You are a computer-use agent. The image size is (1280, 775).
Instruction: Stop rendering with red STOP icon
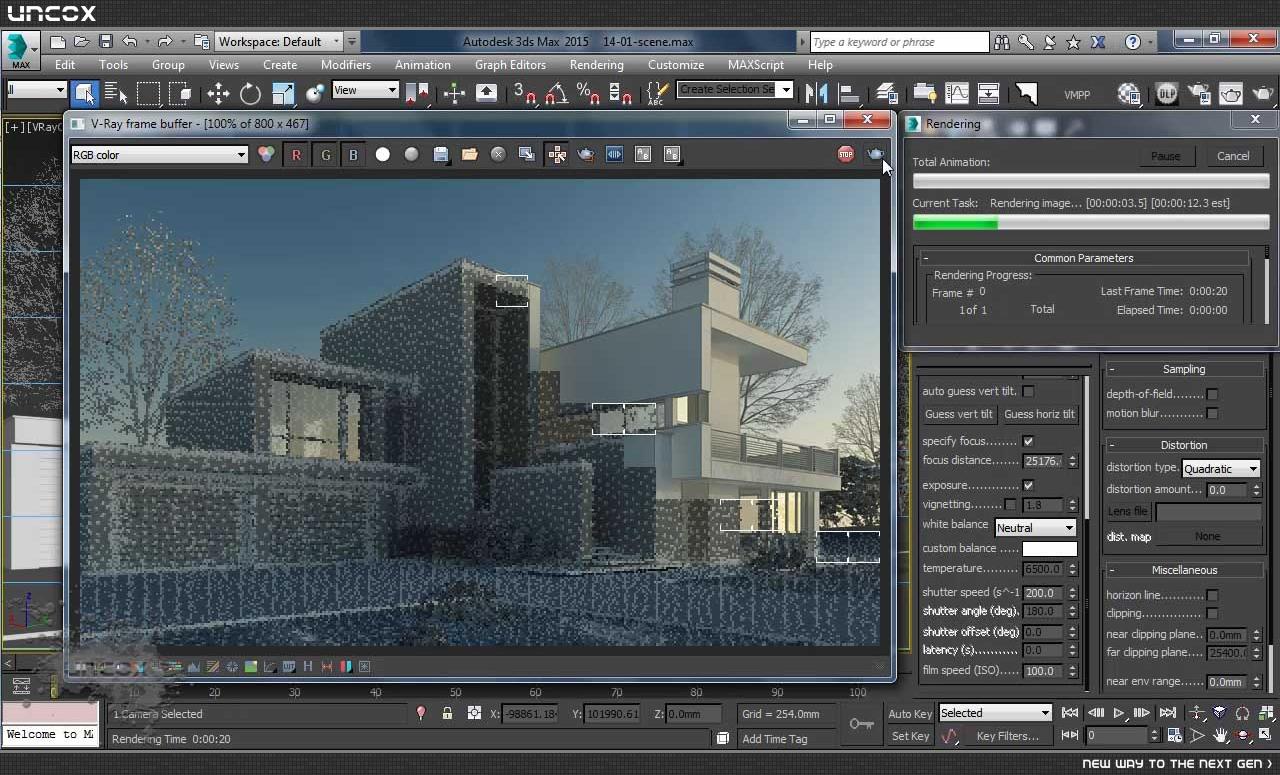pyautogui.click(x=846, y=154)
